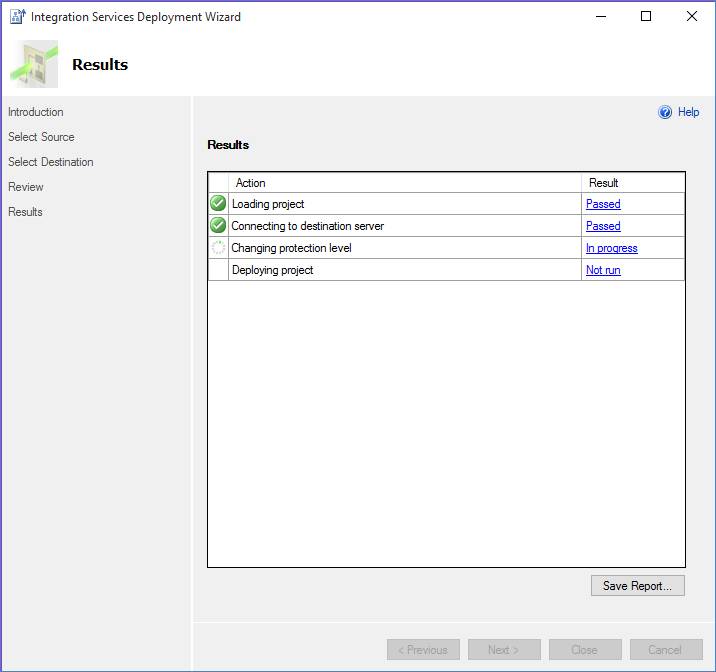716x672 pixels.
Task: Click the greyed-out Close button
Action: pos(585,650)
